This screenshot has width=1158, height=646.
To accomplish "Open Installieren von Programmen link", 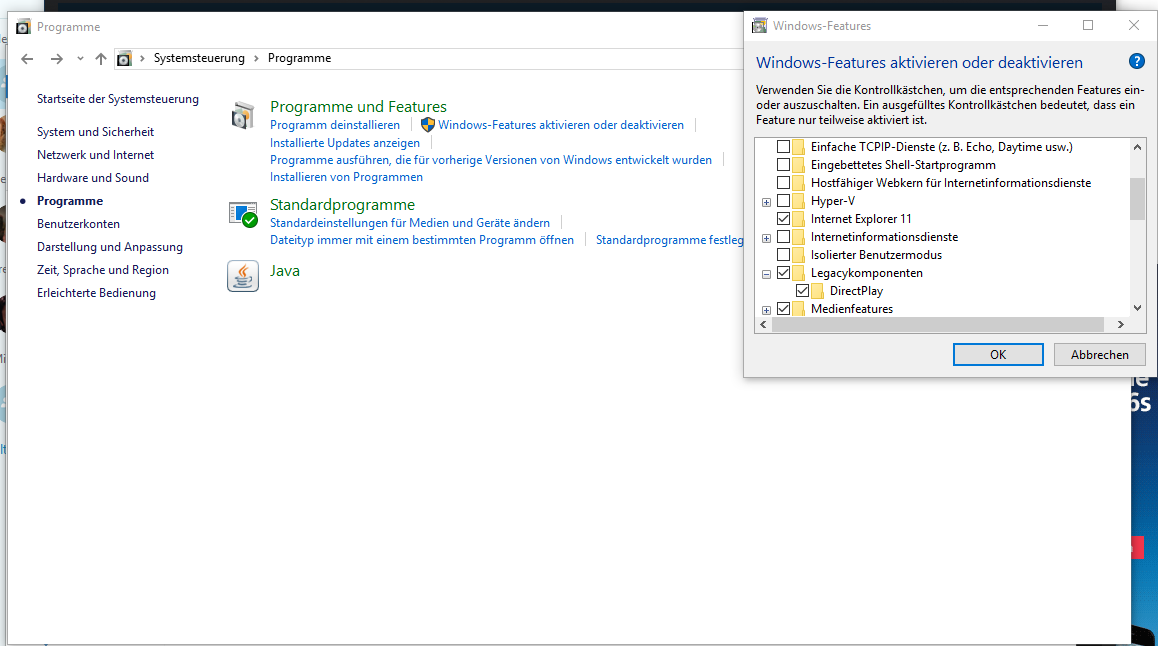I will point(346,177).
